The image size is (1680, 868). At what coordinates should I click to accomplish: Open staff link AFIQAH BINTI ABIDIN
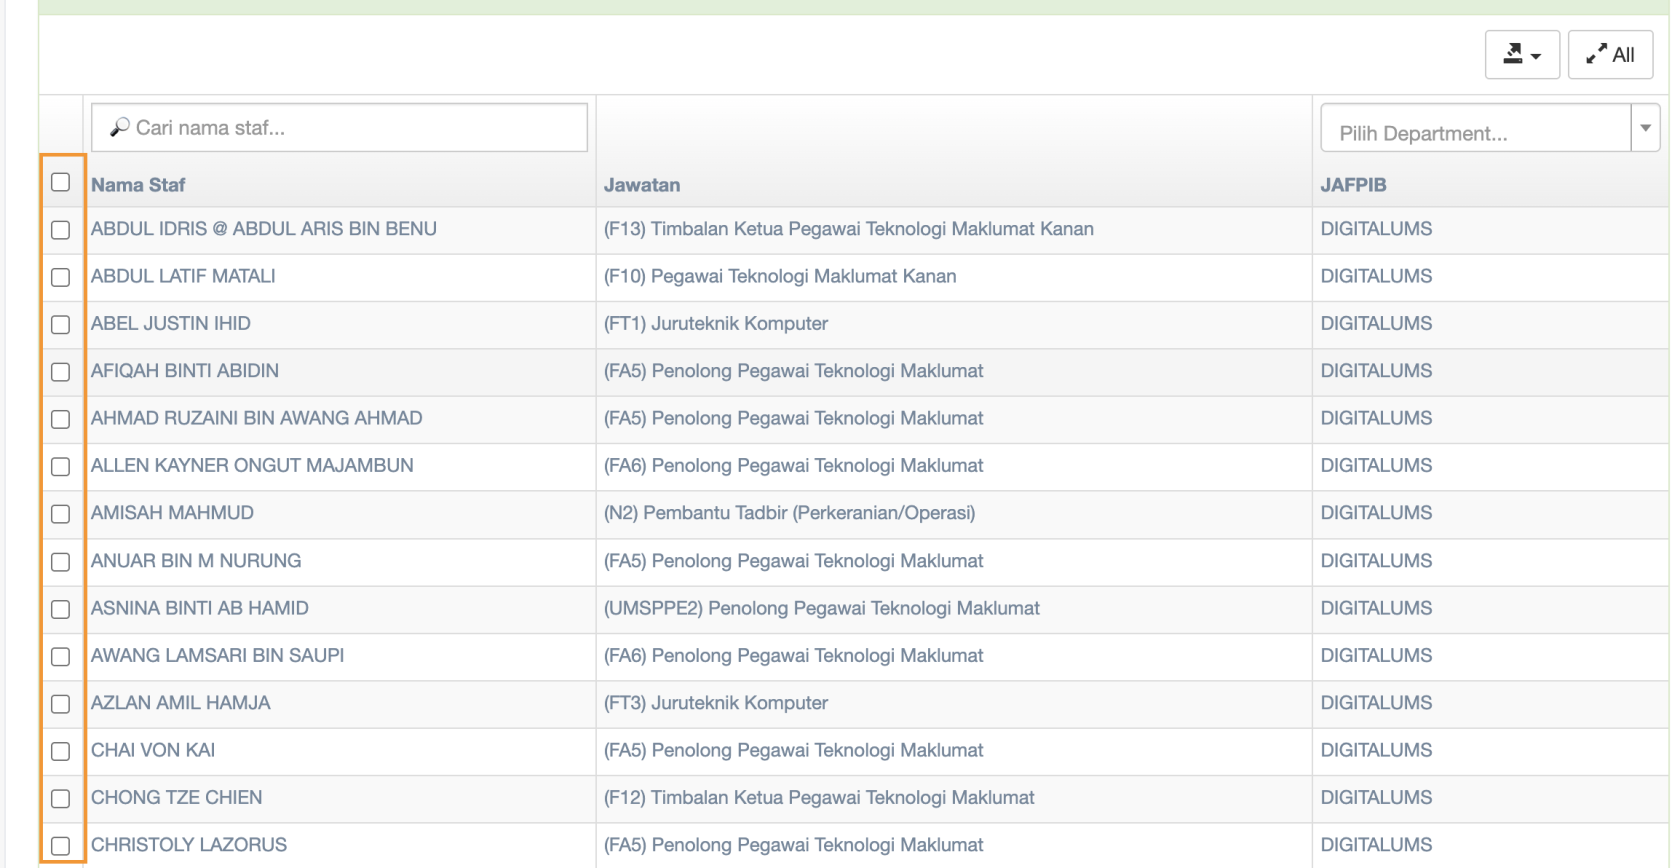[x=185, y=371]
